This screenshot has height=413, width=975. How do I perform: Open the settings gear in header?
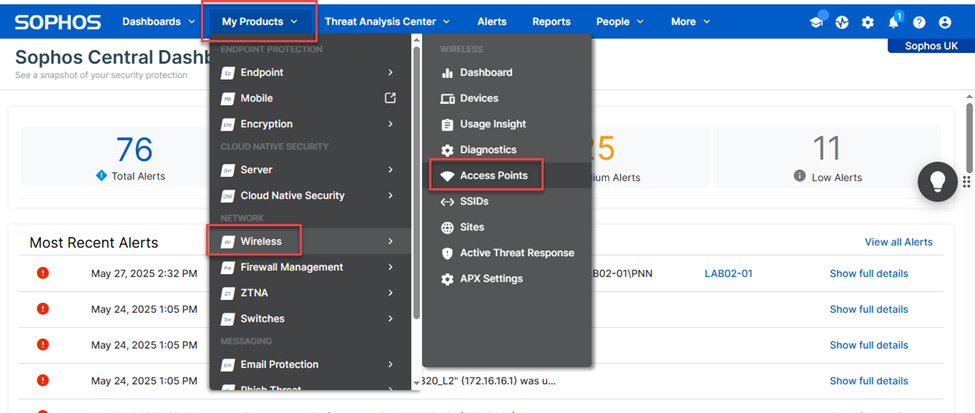[x=867, y=22]
